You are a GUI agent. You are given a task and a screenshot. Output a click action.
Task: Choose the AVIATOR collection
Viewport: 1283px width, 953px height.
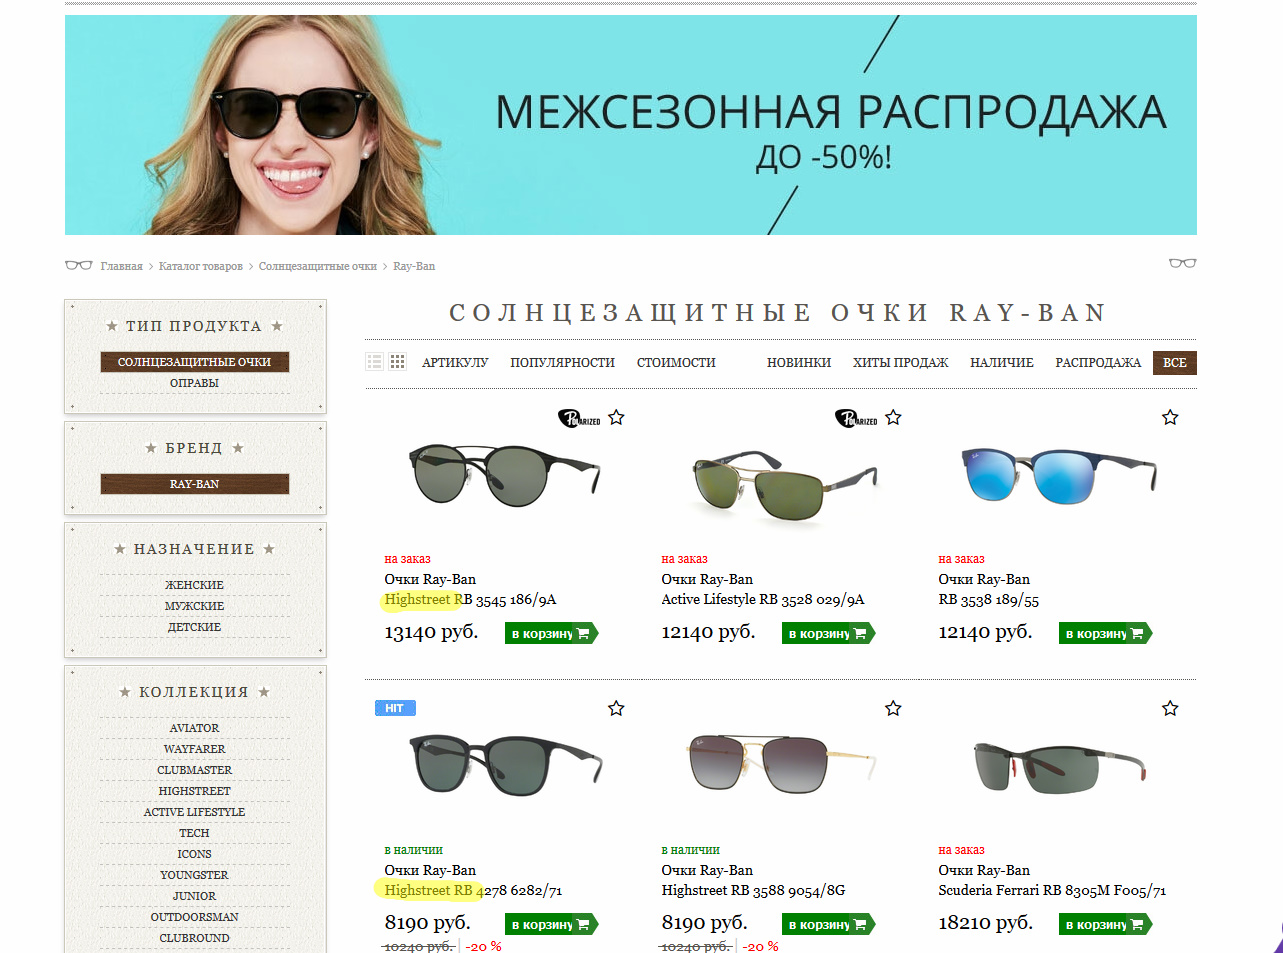(x=194, y=728)
